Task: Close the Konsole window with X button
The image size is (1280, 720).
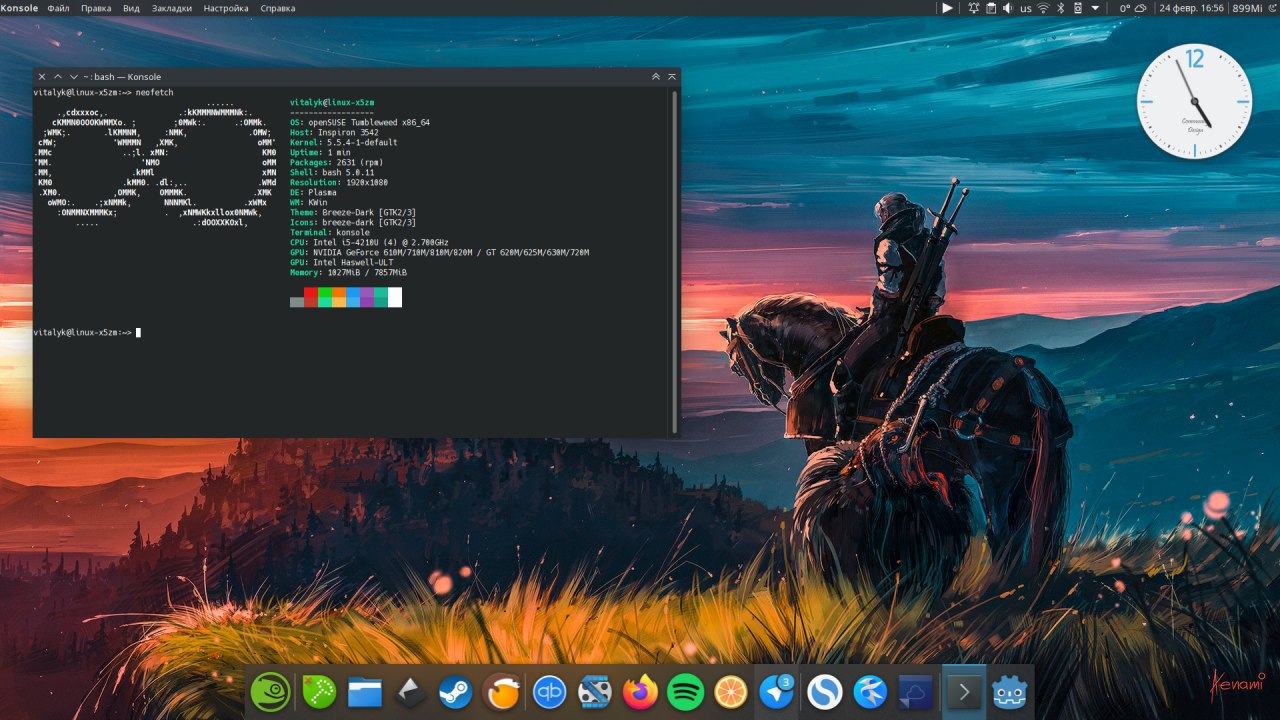Action: click(42, 77)
